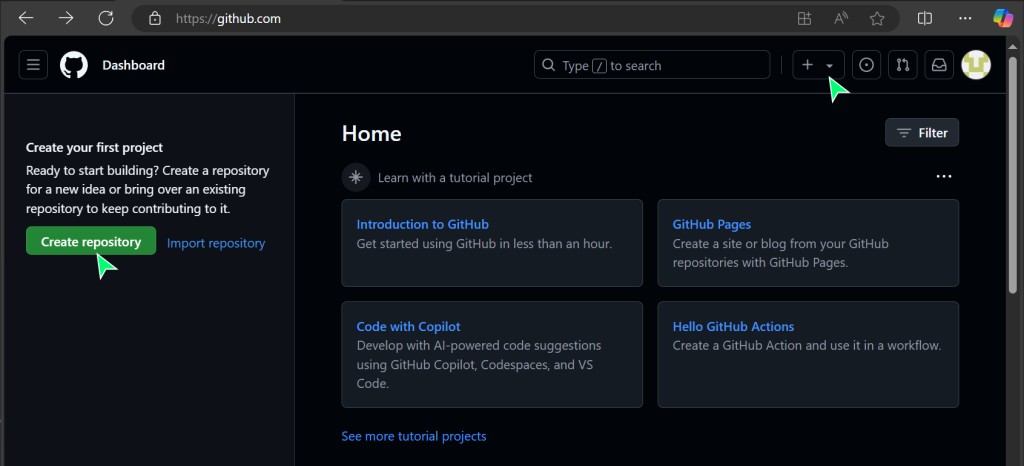Open the Introduction to GitHub tutorial
This screenshot has height=466, width=1024.
[x=423, y=225]
